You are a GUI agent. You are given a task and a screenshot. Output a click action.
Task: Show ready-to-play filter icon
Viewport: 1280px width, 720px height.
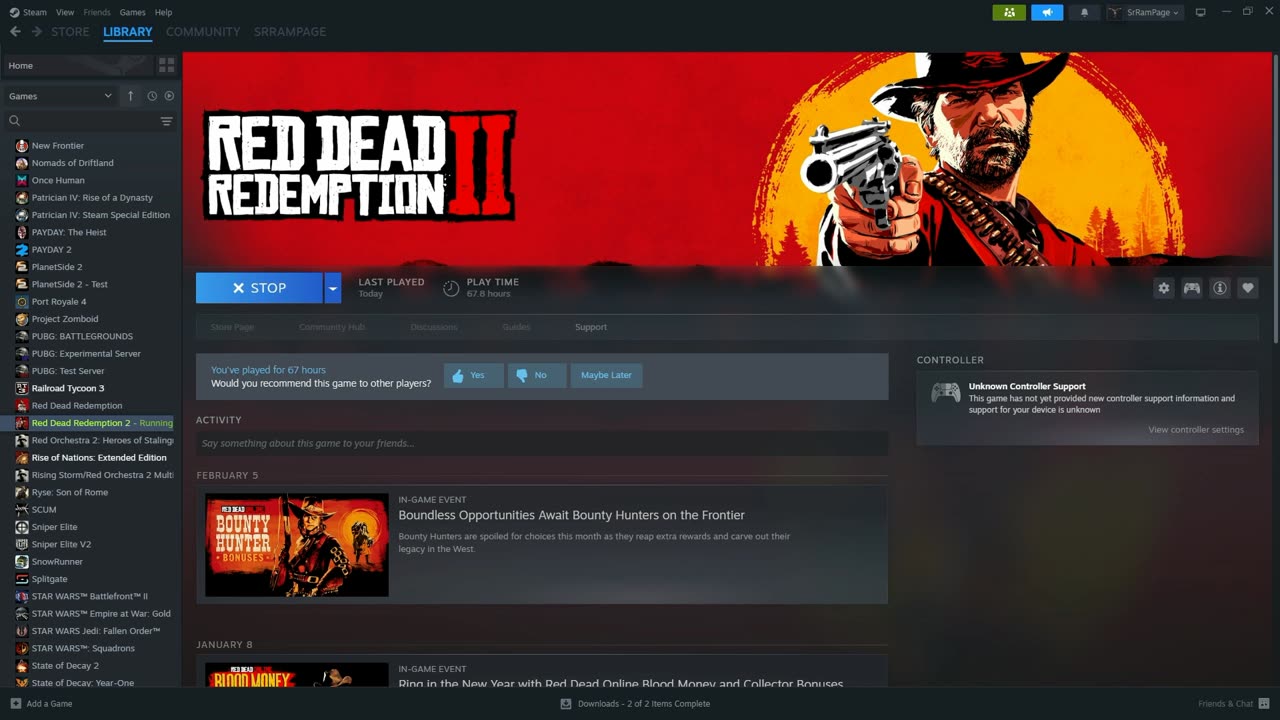[169, 96]
